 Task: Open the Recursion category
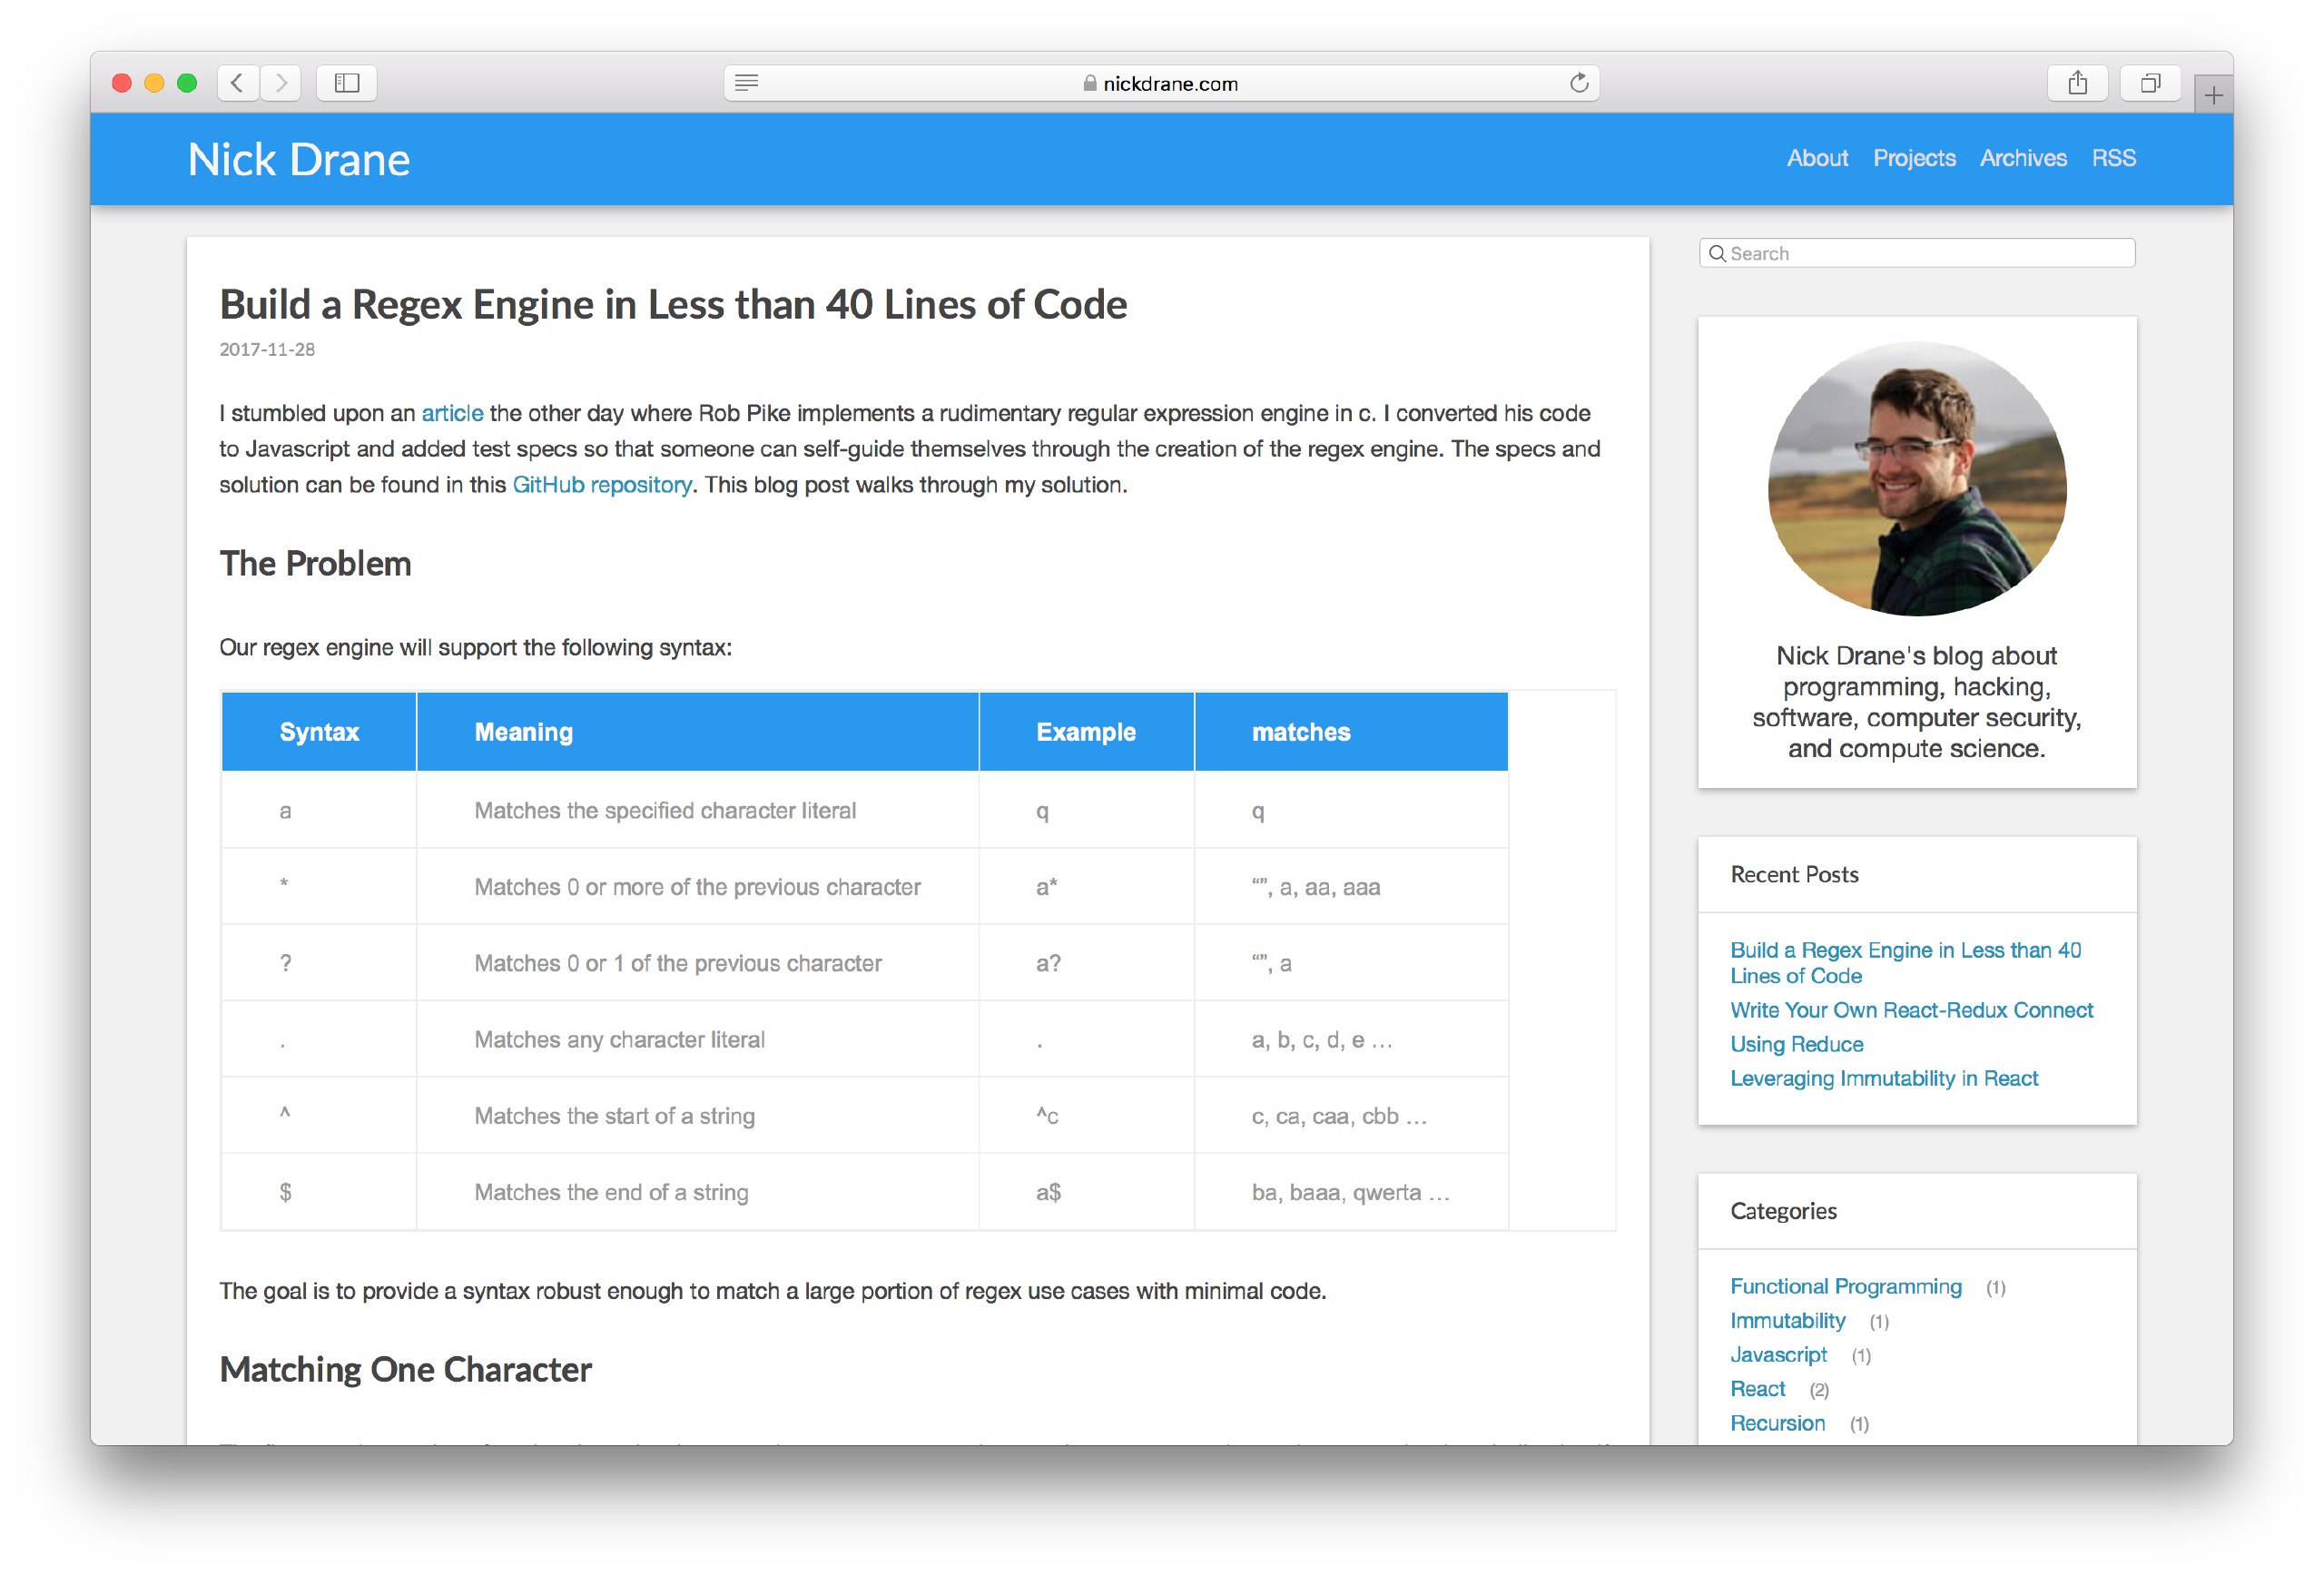(x=1777, y=1423)
